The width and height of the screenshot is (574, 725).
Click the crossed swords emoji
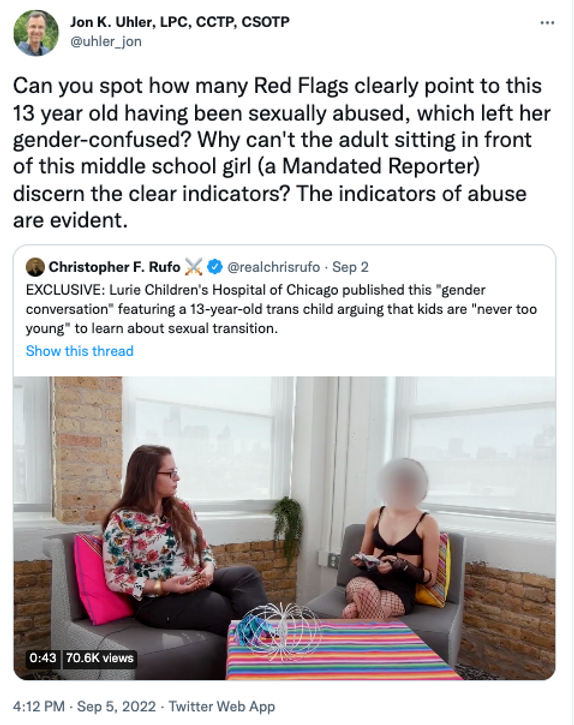coord(194,267)
